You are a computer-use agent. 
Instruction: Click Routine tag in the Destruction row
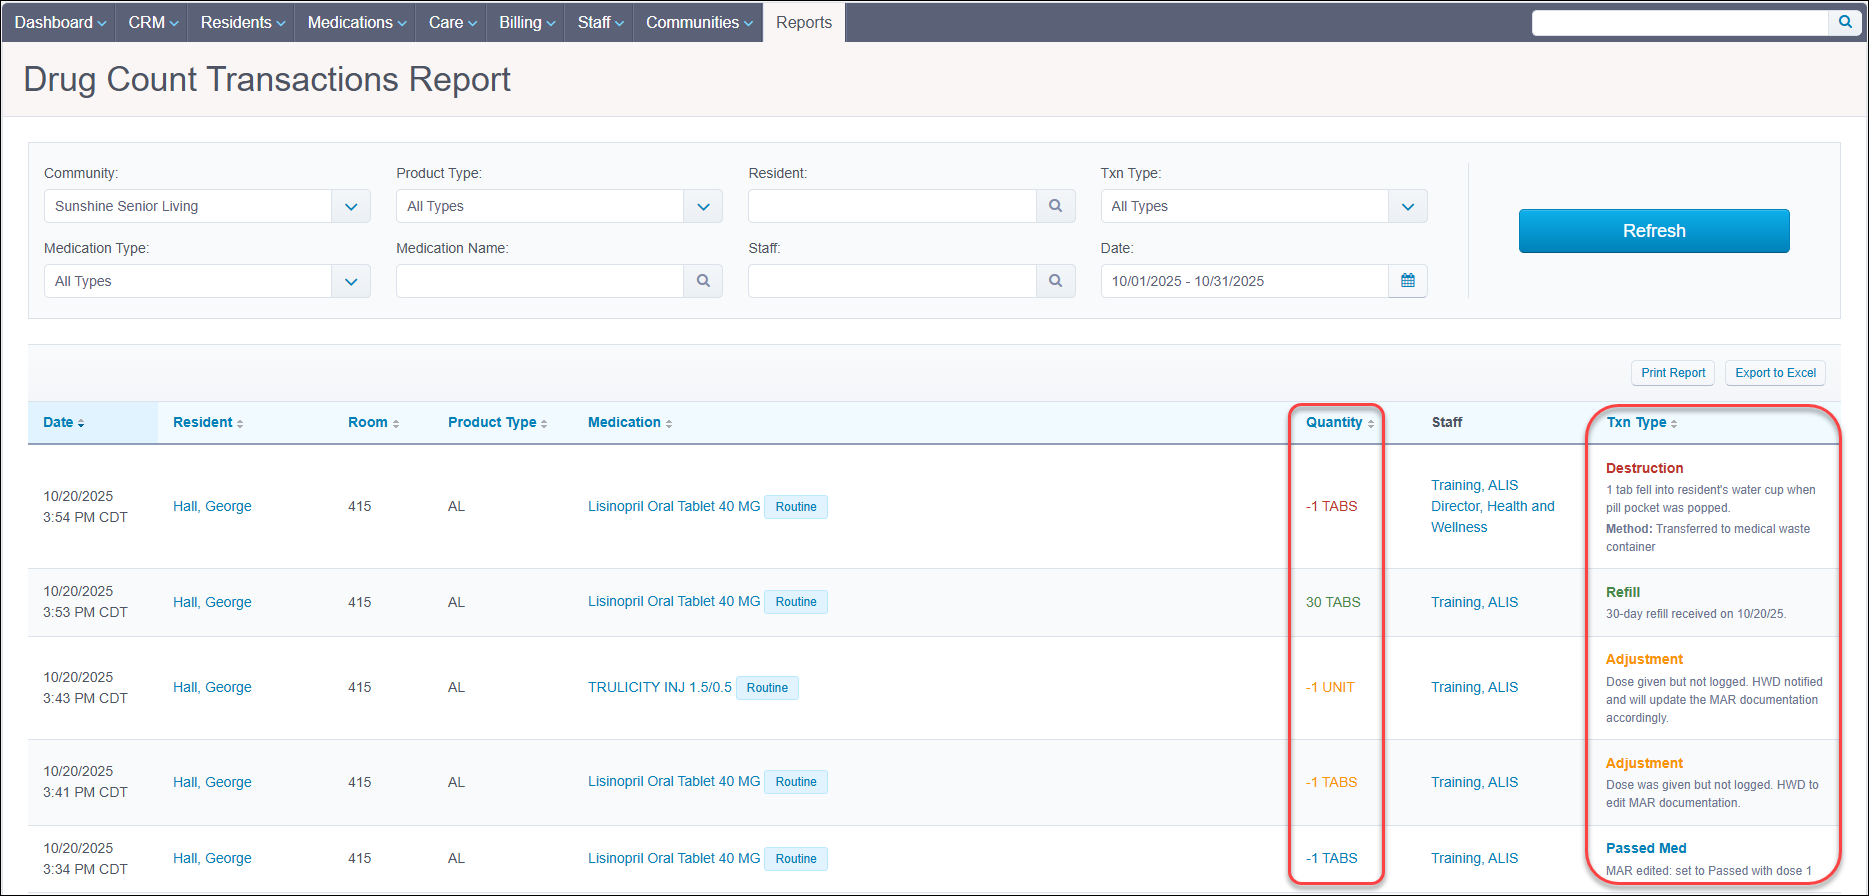[796, 507]
